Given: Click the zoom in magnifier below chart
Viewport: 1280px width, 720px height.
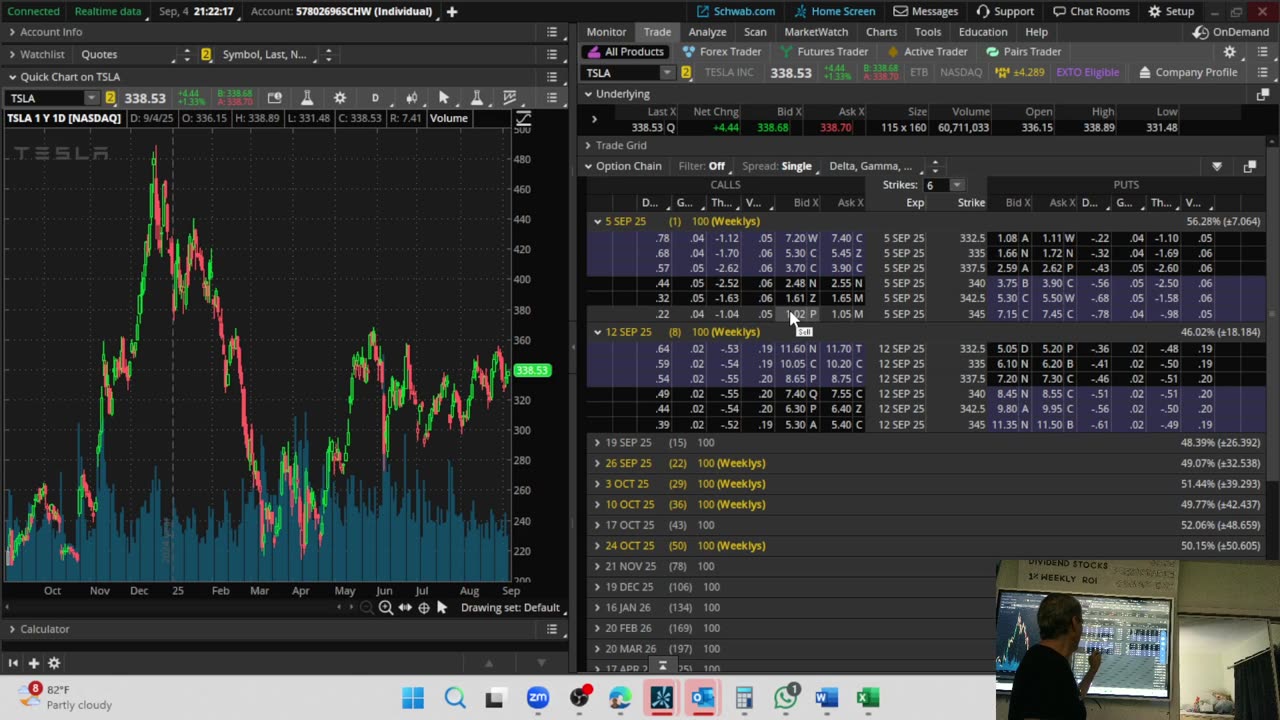Looking at the screenshot, I should click(x=385, y=607).
